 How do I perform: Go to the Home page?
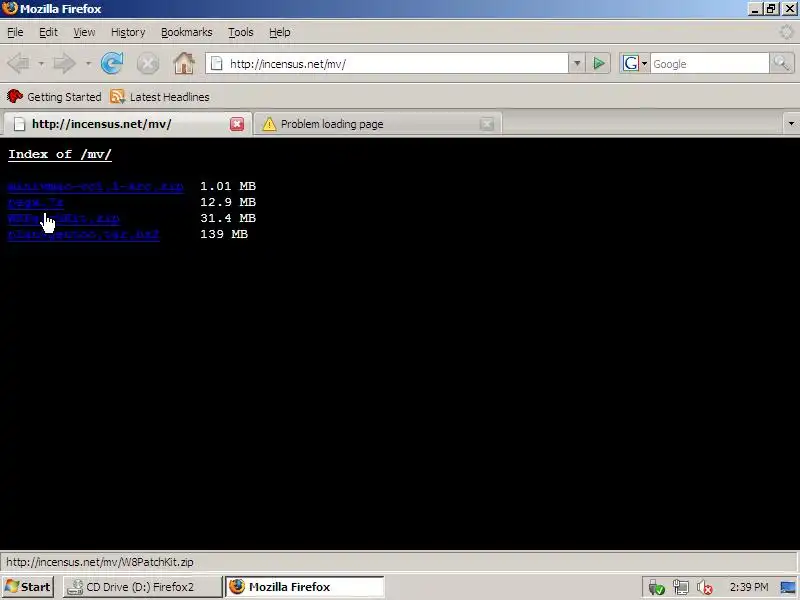[x=184, y=64]
